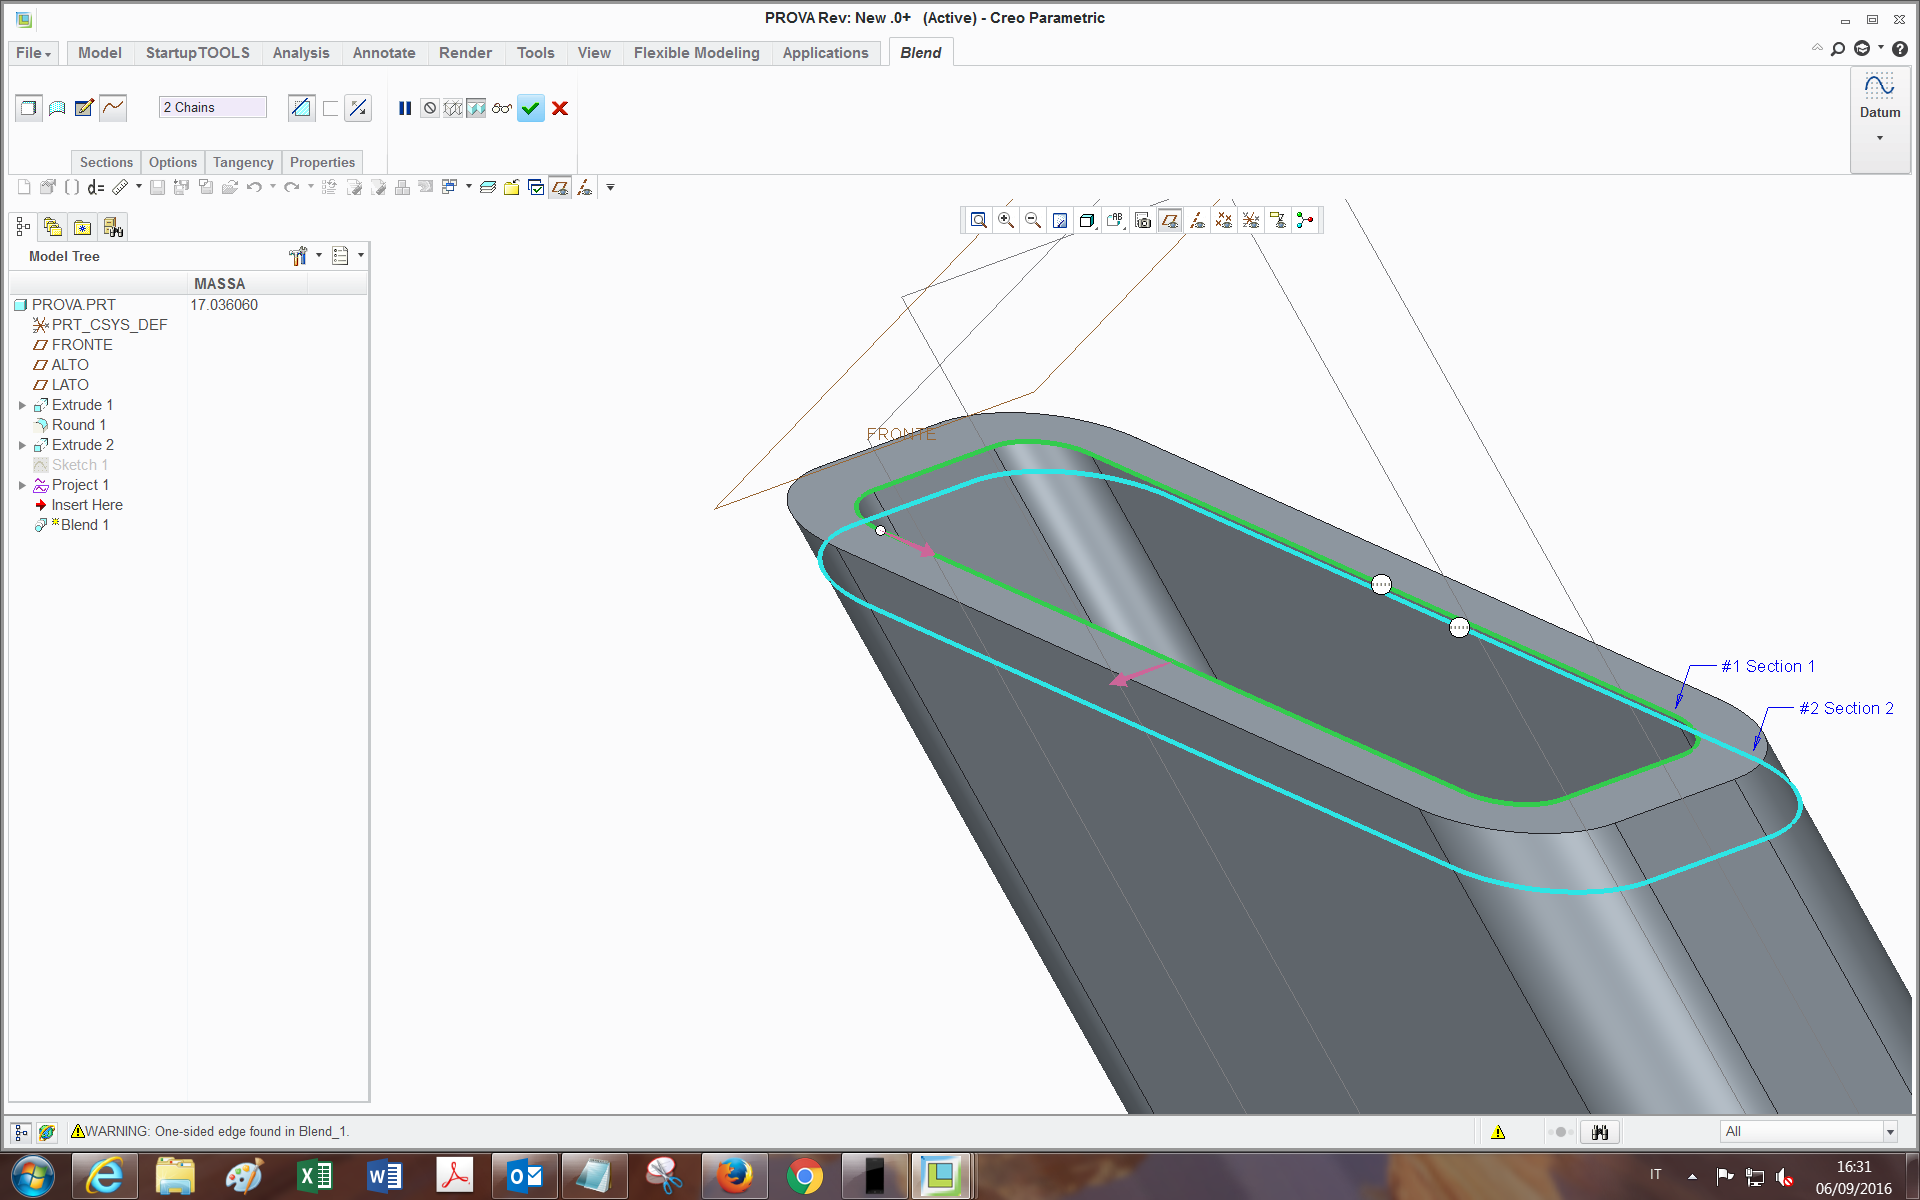Toggle point display in graphics toolbar
Image resolution: width=1920 pixels, height=1200 pixels.
[1224, 220]
